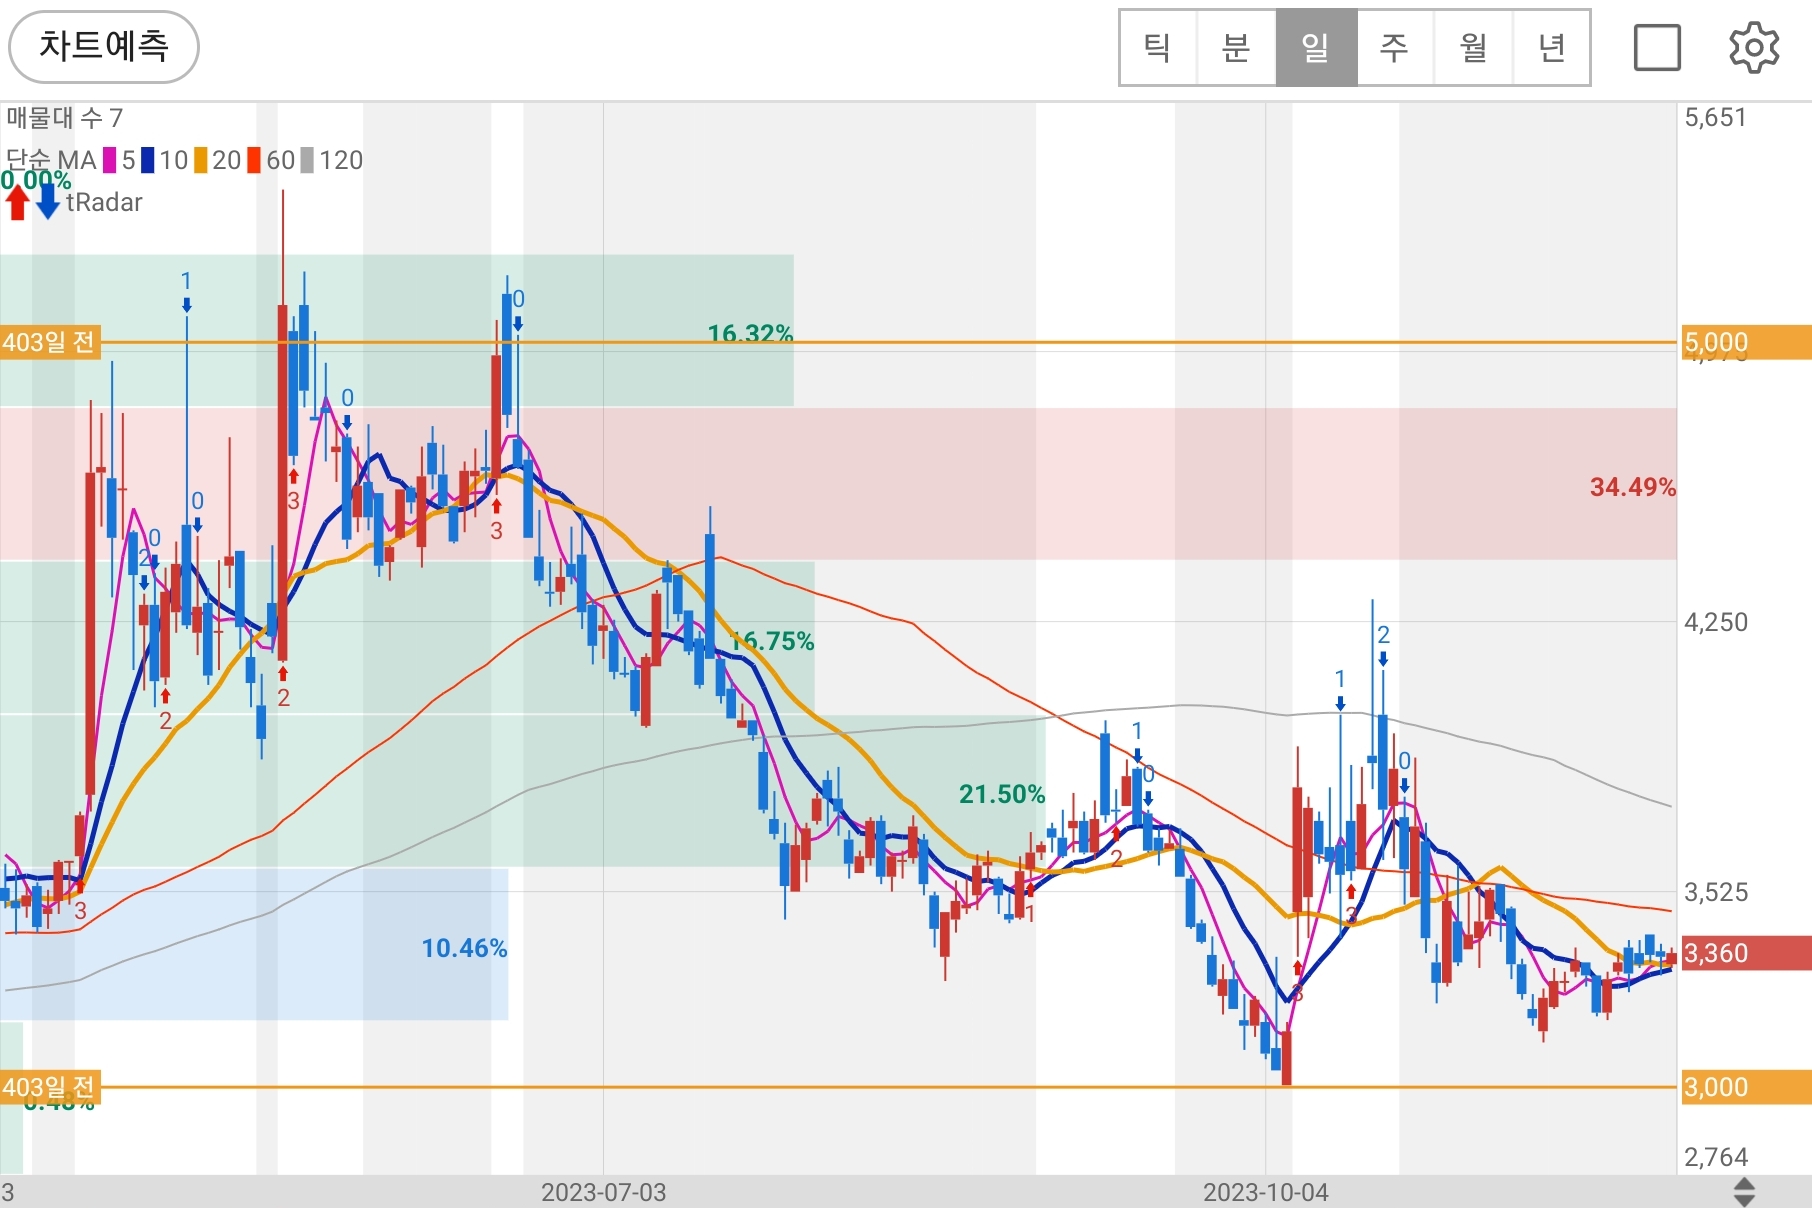
Task: Click the 16.32% volume profile label
Action: (750, 333)
